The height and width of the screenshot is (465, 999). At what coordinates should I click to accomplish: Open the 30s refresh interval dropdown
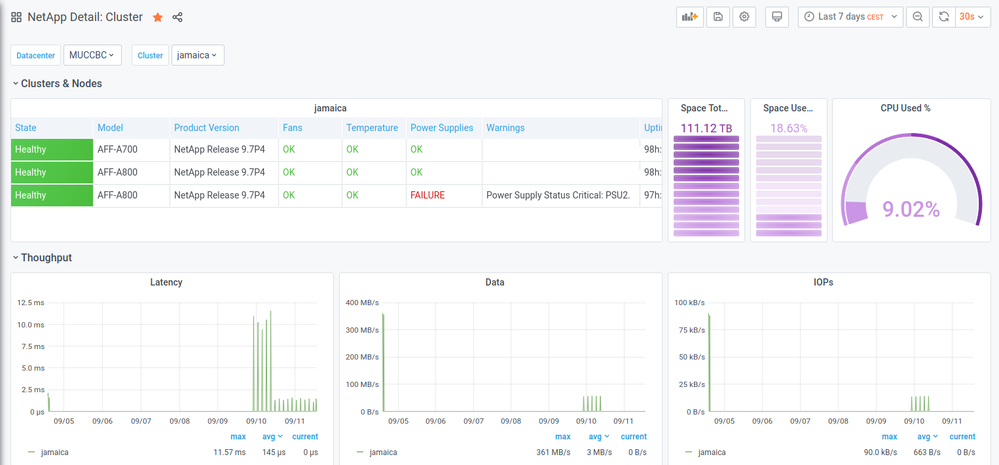(x=973, y=17)
